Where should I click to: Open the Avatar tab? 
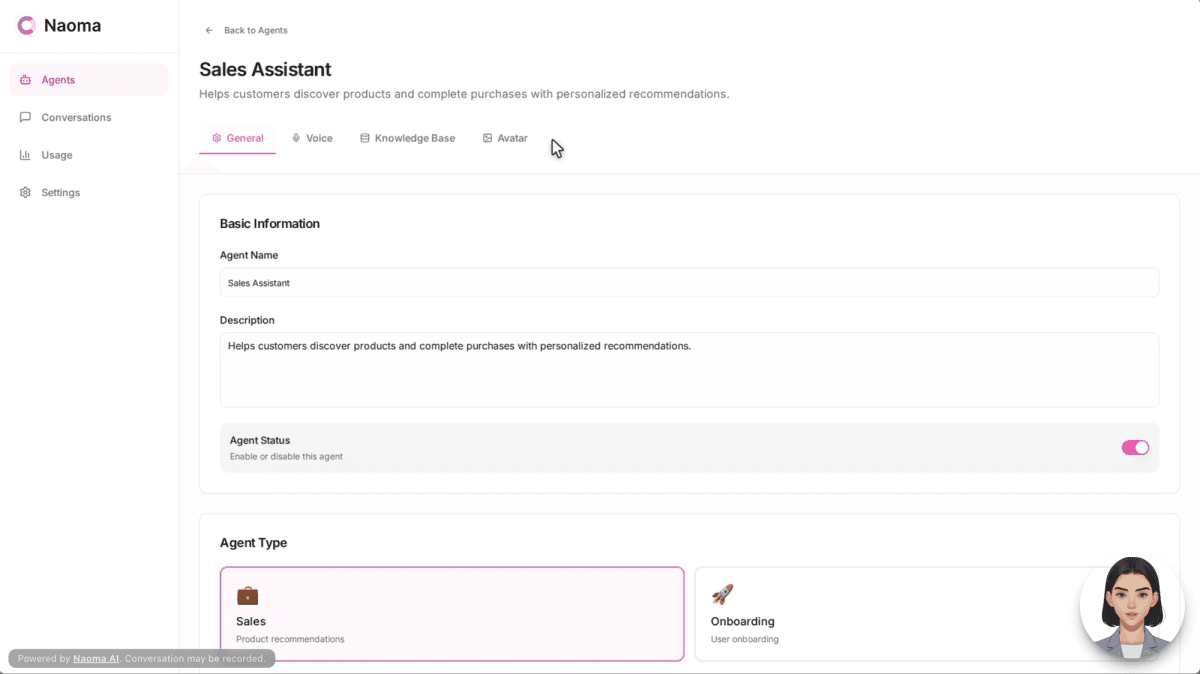(505, 138)
